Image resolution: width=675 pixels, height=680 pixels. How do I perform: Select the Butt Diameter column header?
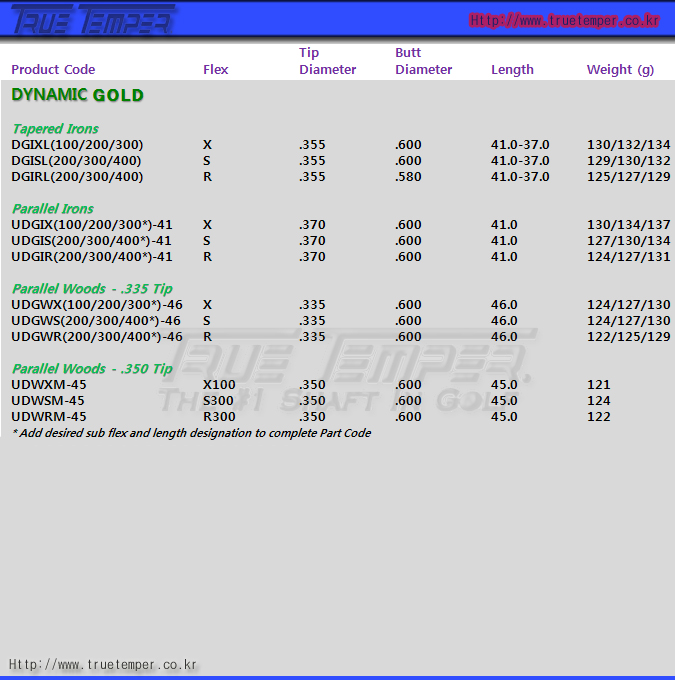click(423, 61)
